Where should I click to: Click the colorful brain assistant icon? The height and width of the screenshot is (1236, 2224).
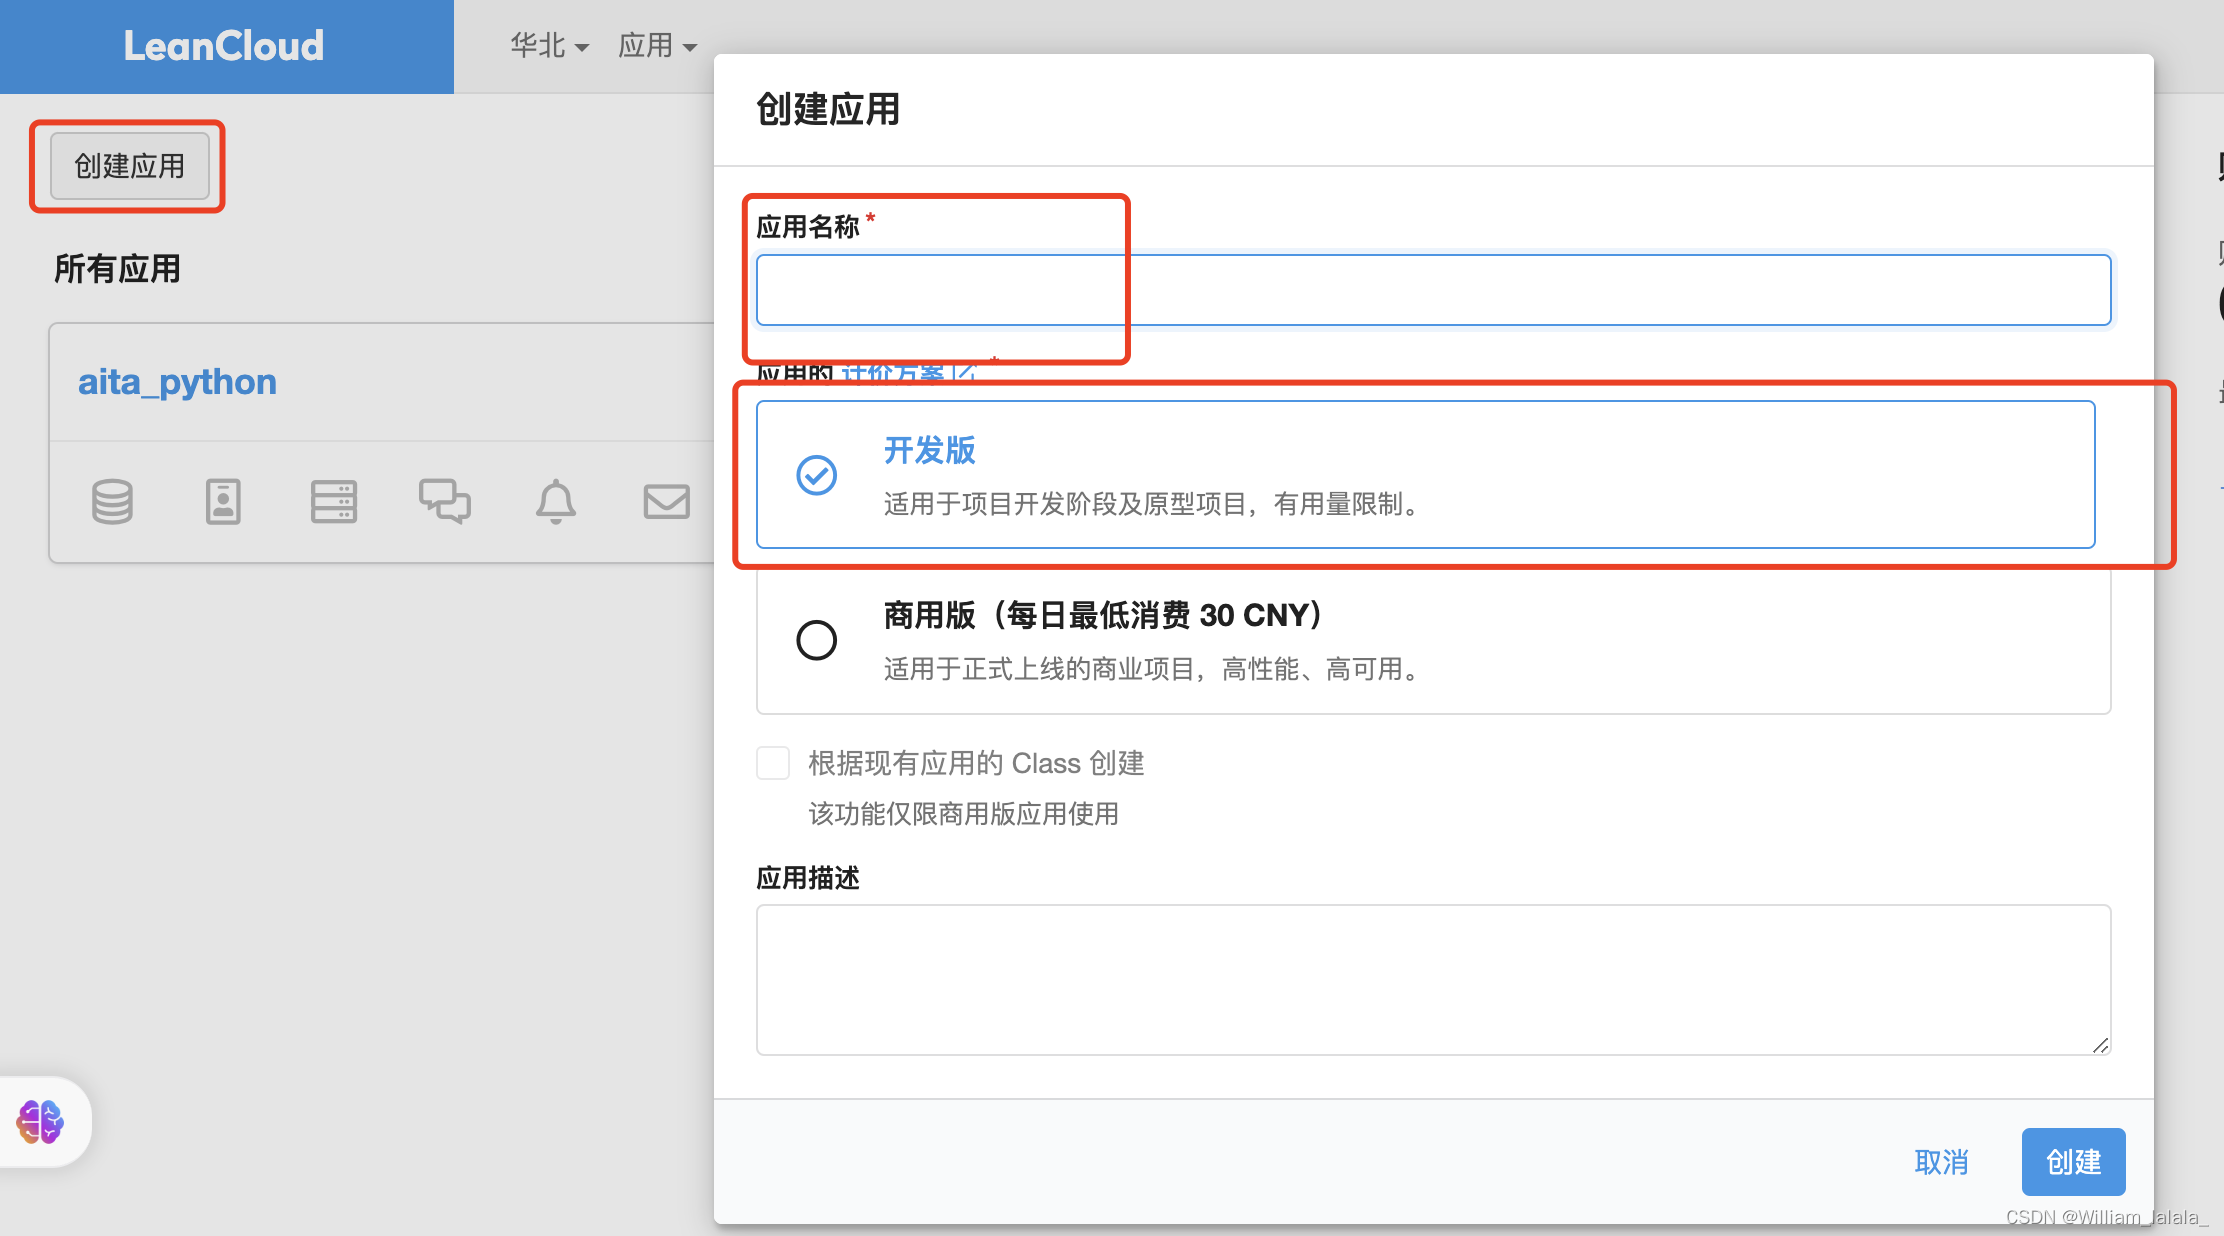coord(41,1121)
